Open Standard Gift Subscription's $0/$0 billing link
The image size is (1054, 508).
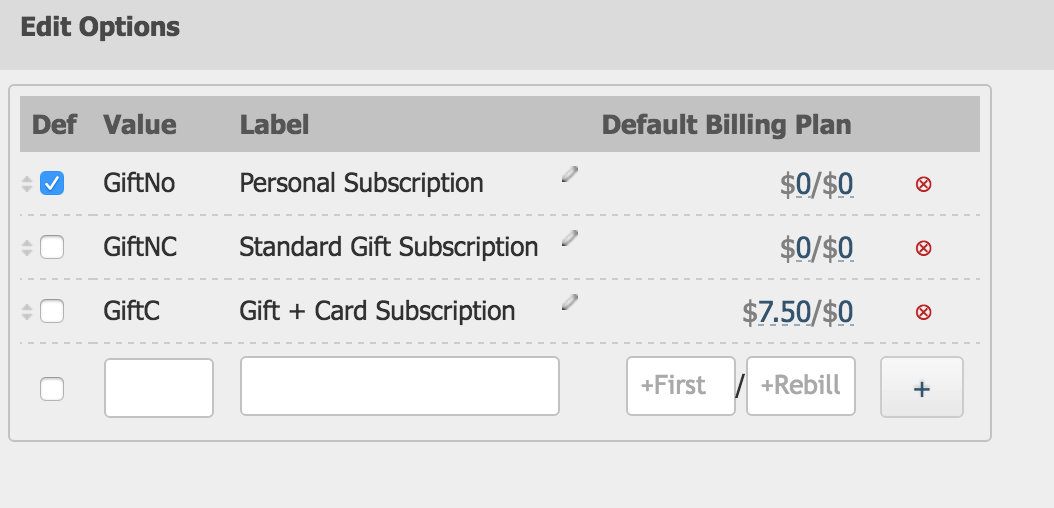coord(817,248)
